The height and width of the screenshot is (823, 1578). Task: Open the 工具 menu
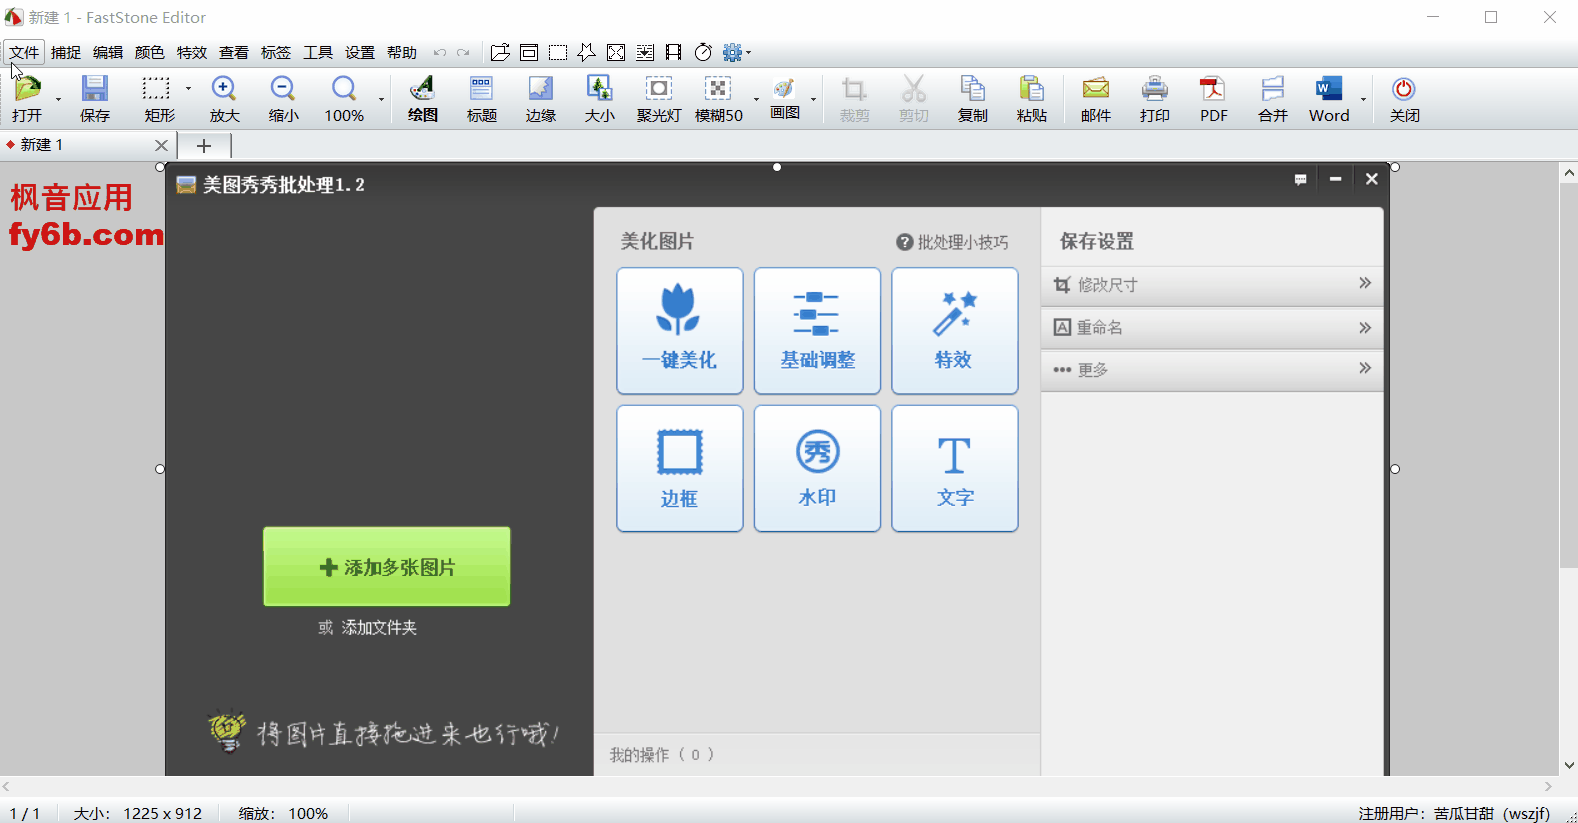pyautogui.click(x=318, y=52)
